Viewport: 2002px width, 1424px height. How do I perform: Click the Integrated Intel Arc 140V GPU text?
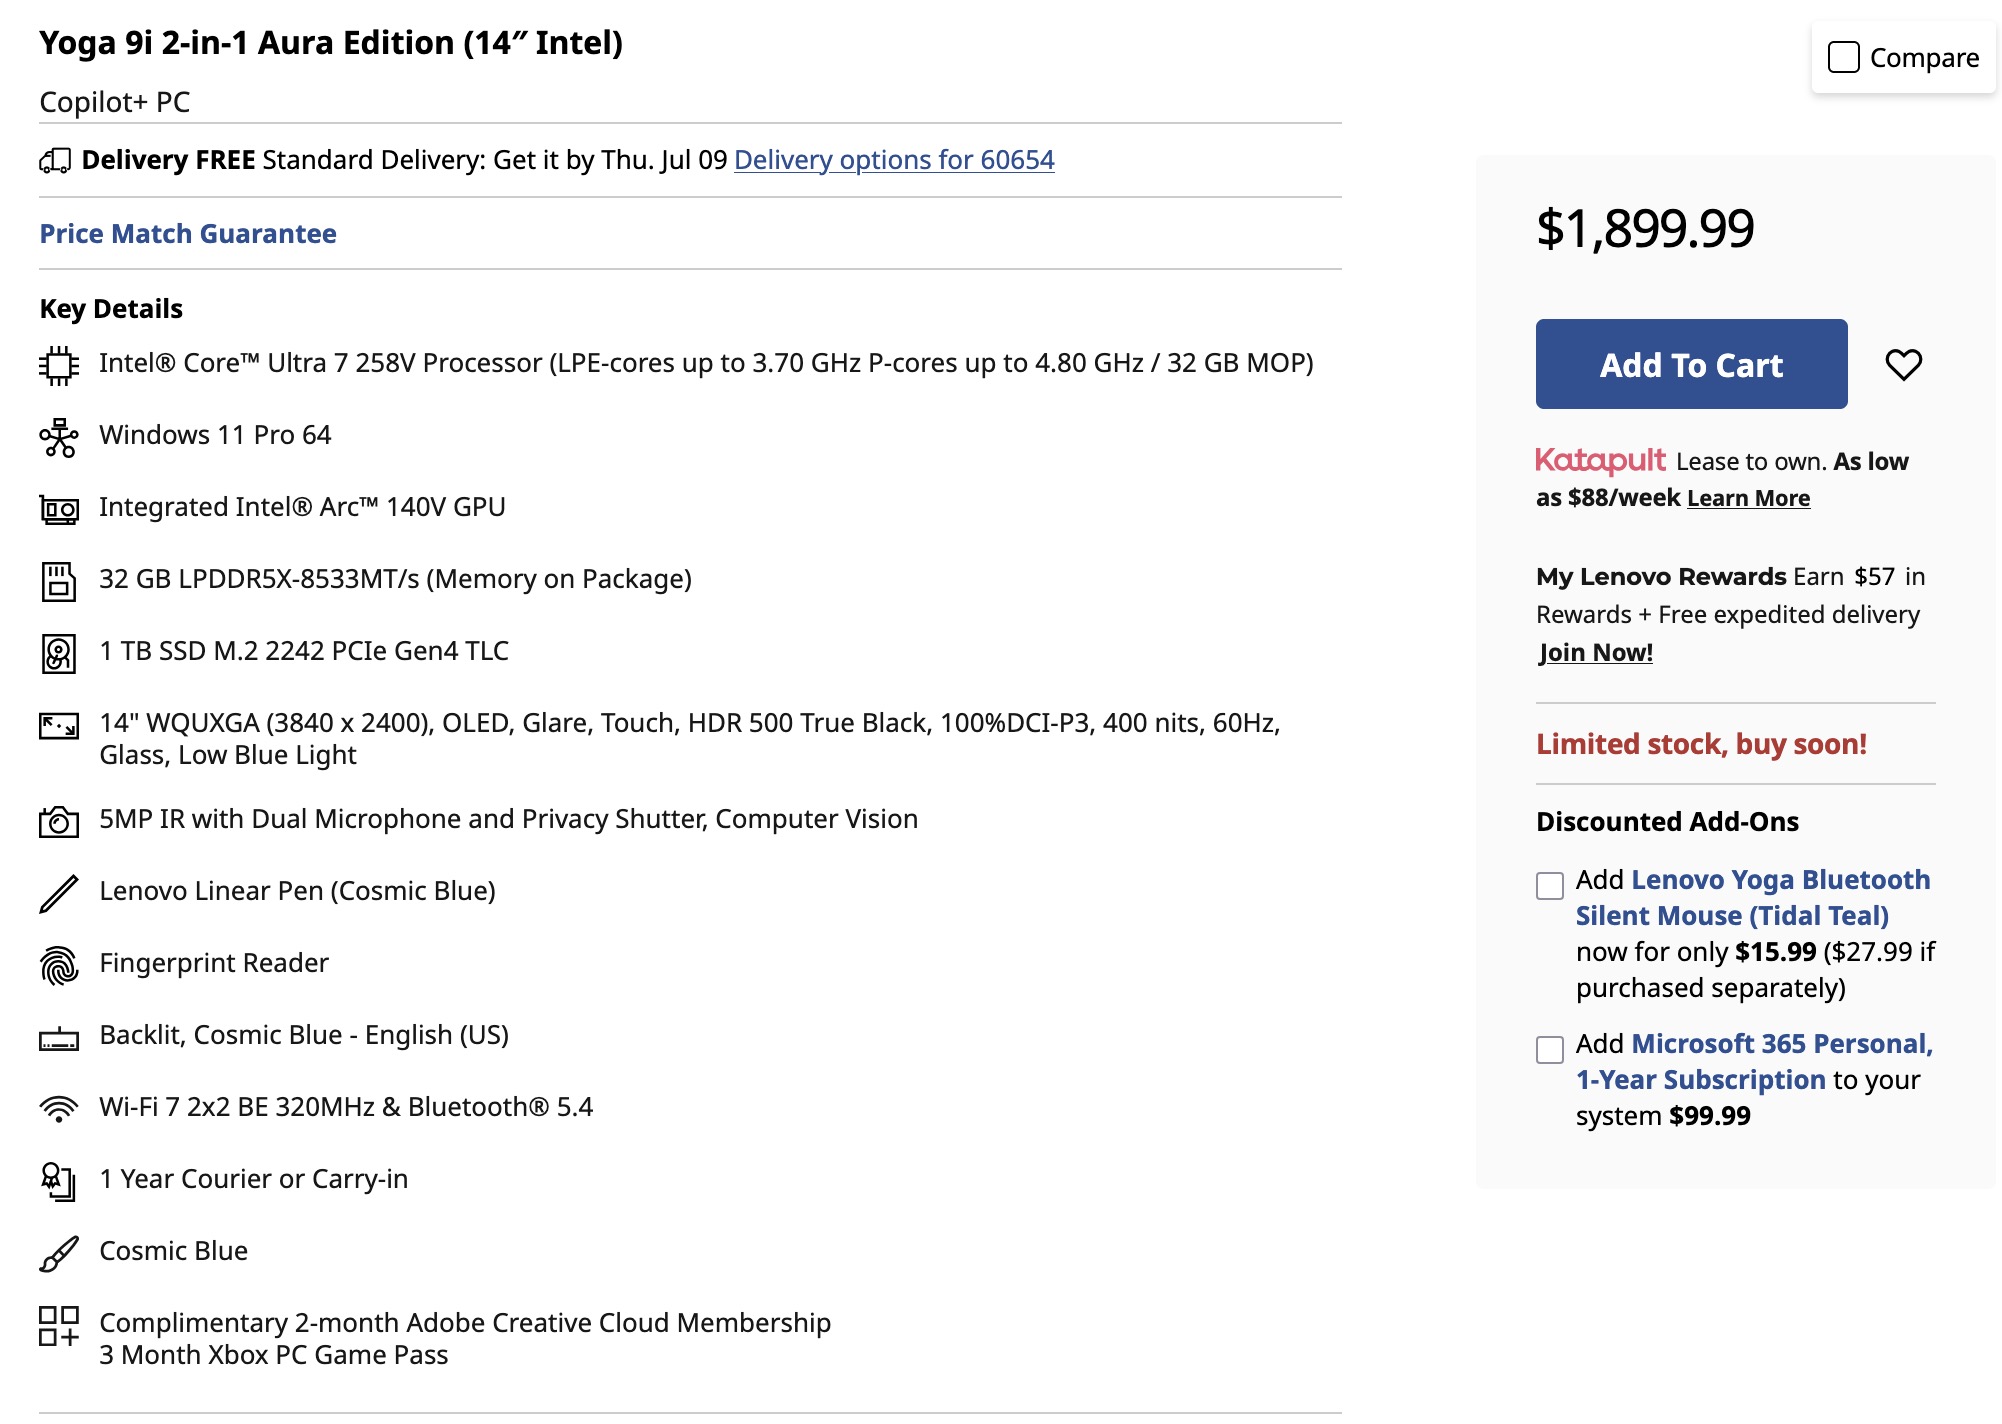(x=302, y=507)
